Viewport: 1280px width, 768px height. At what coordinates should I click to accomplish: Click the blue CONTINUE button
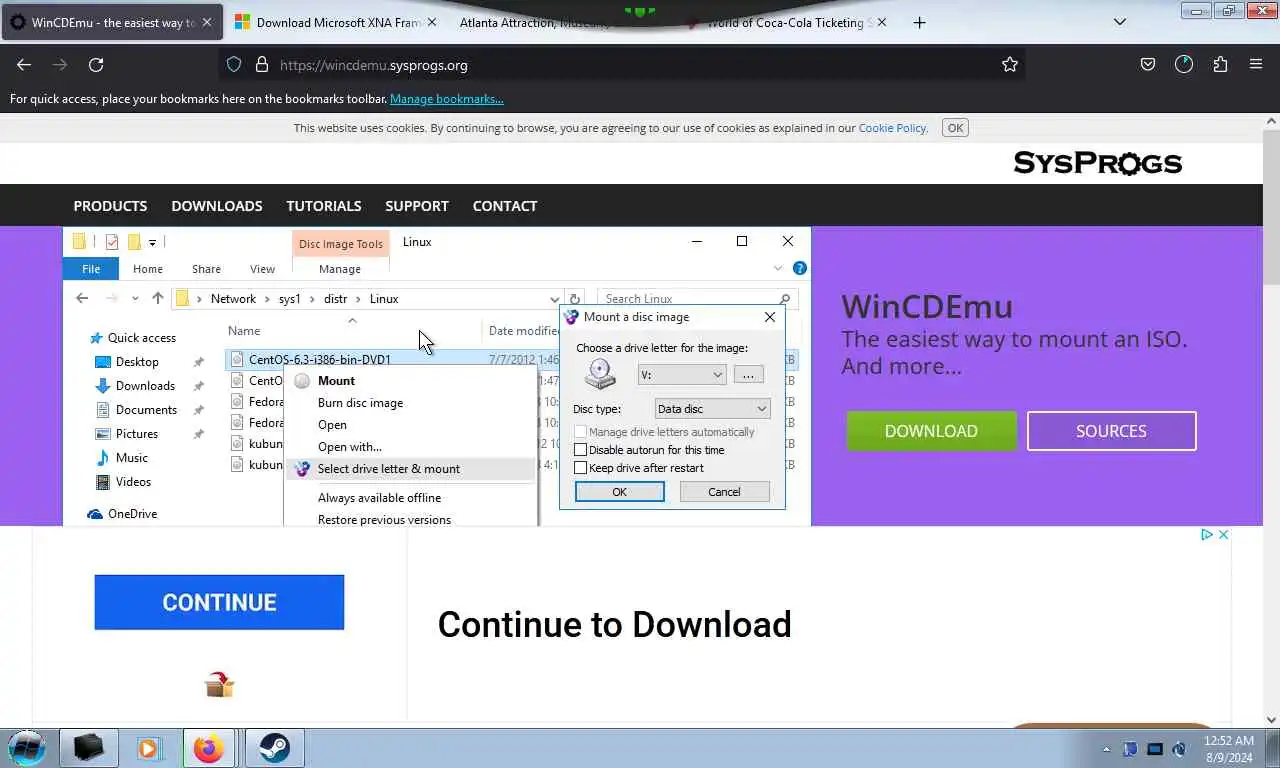219,602
